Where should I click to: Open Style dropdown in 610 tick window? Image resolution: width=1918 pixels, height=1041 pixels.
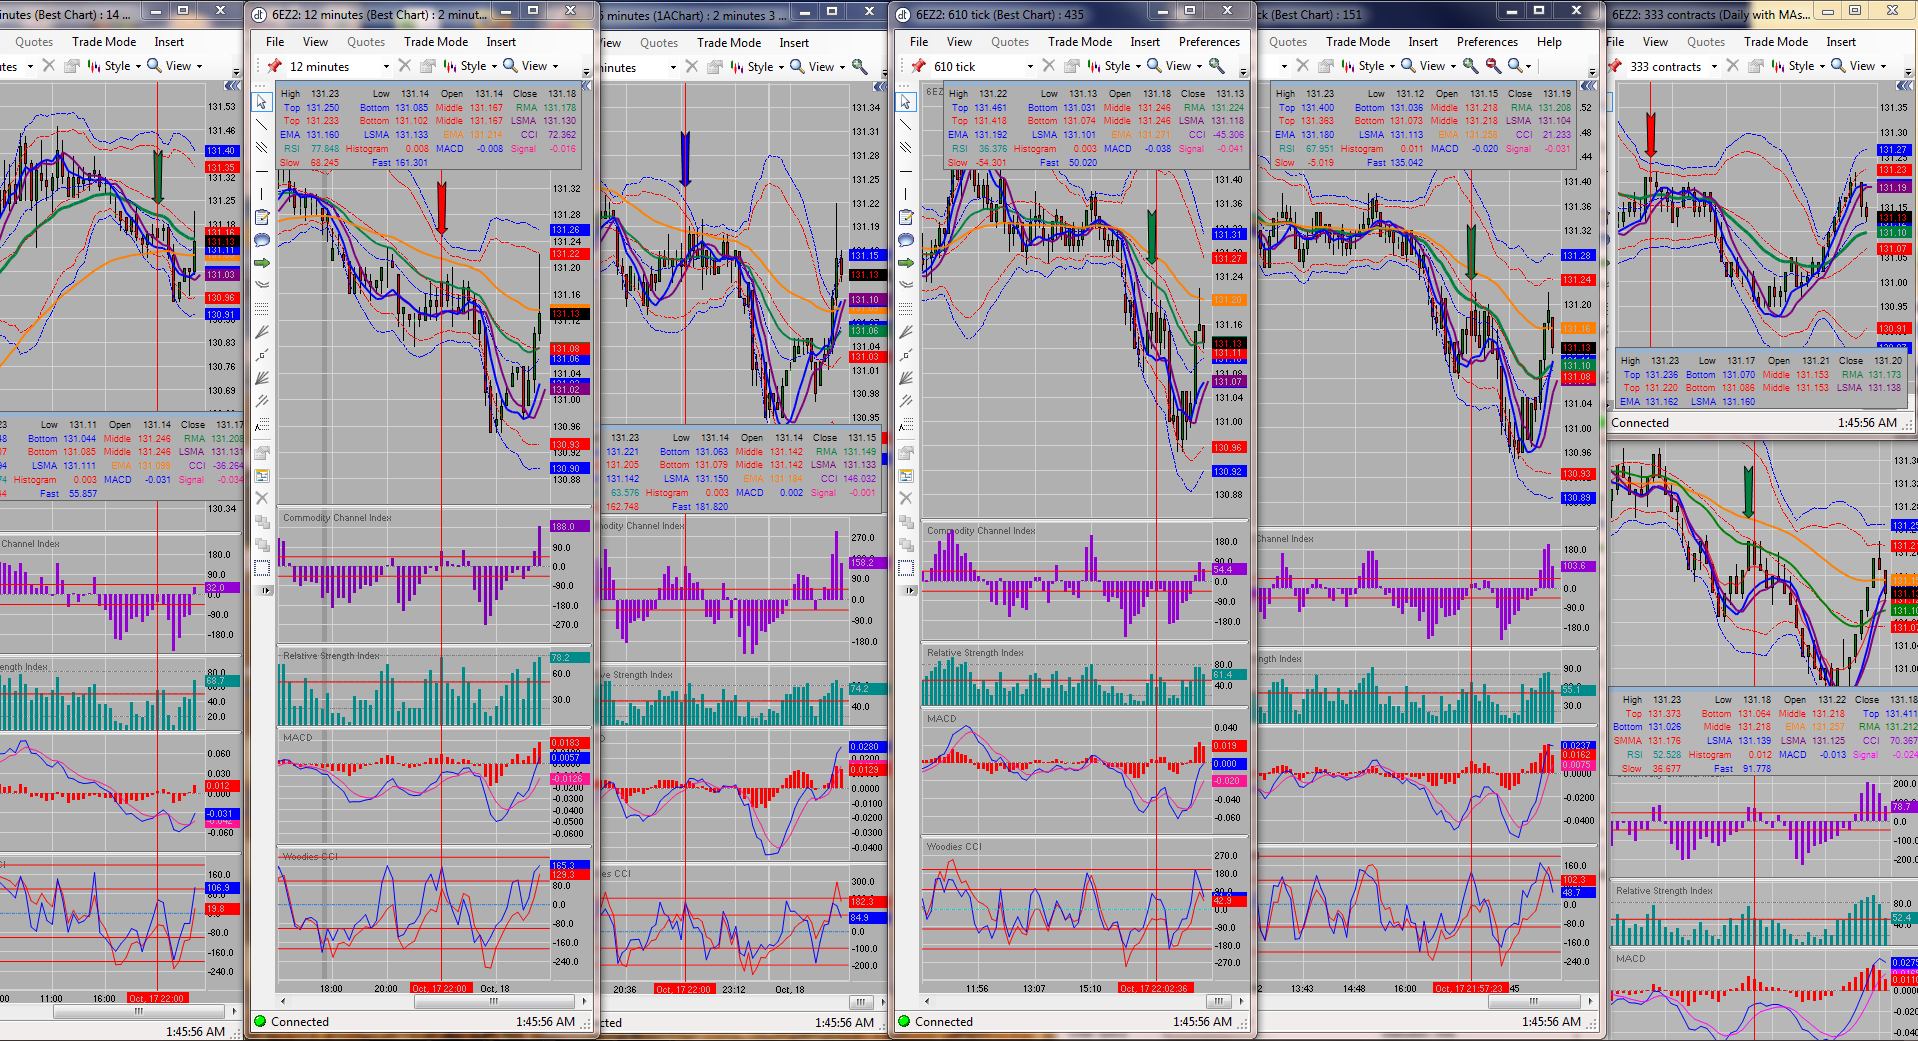1116,66
